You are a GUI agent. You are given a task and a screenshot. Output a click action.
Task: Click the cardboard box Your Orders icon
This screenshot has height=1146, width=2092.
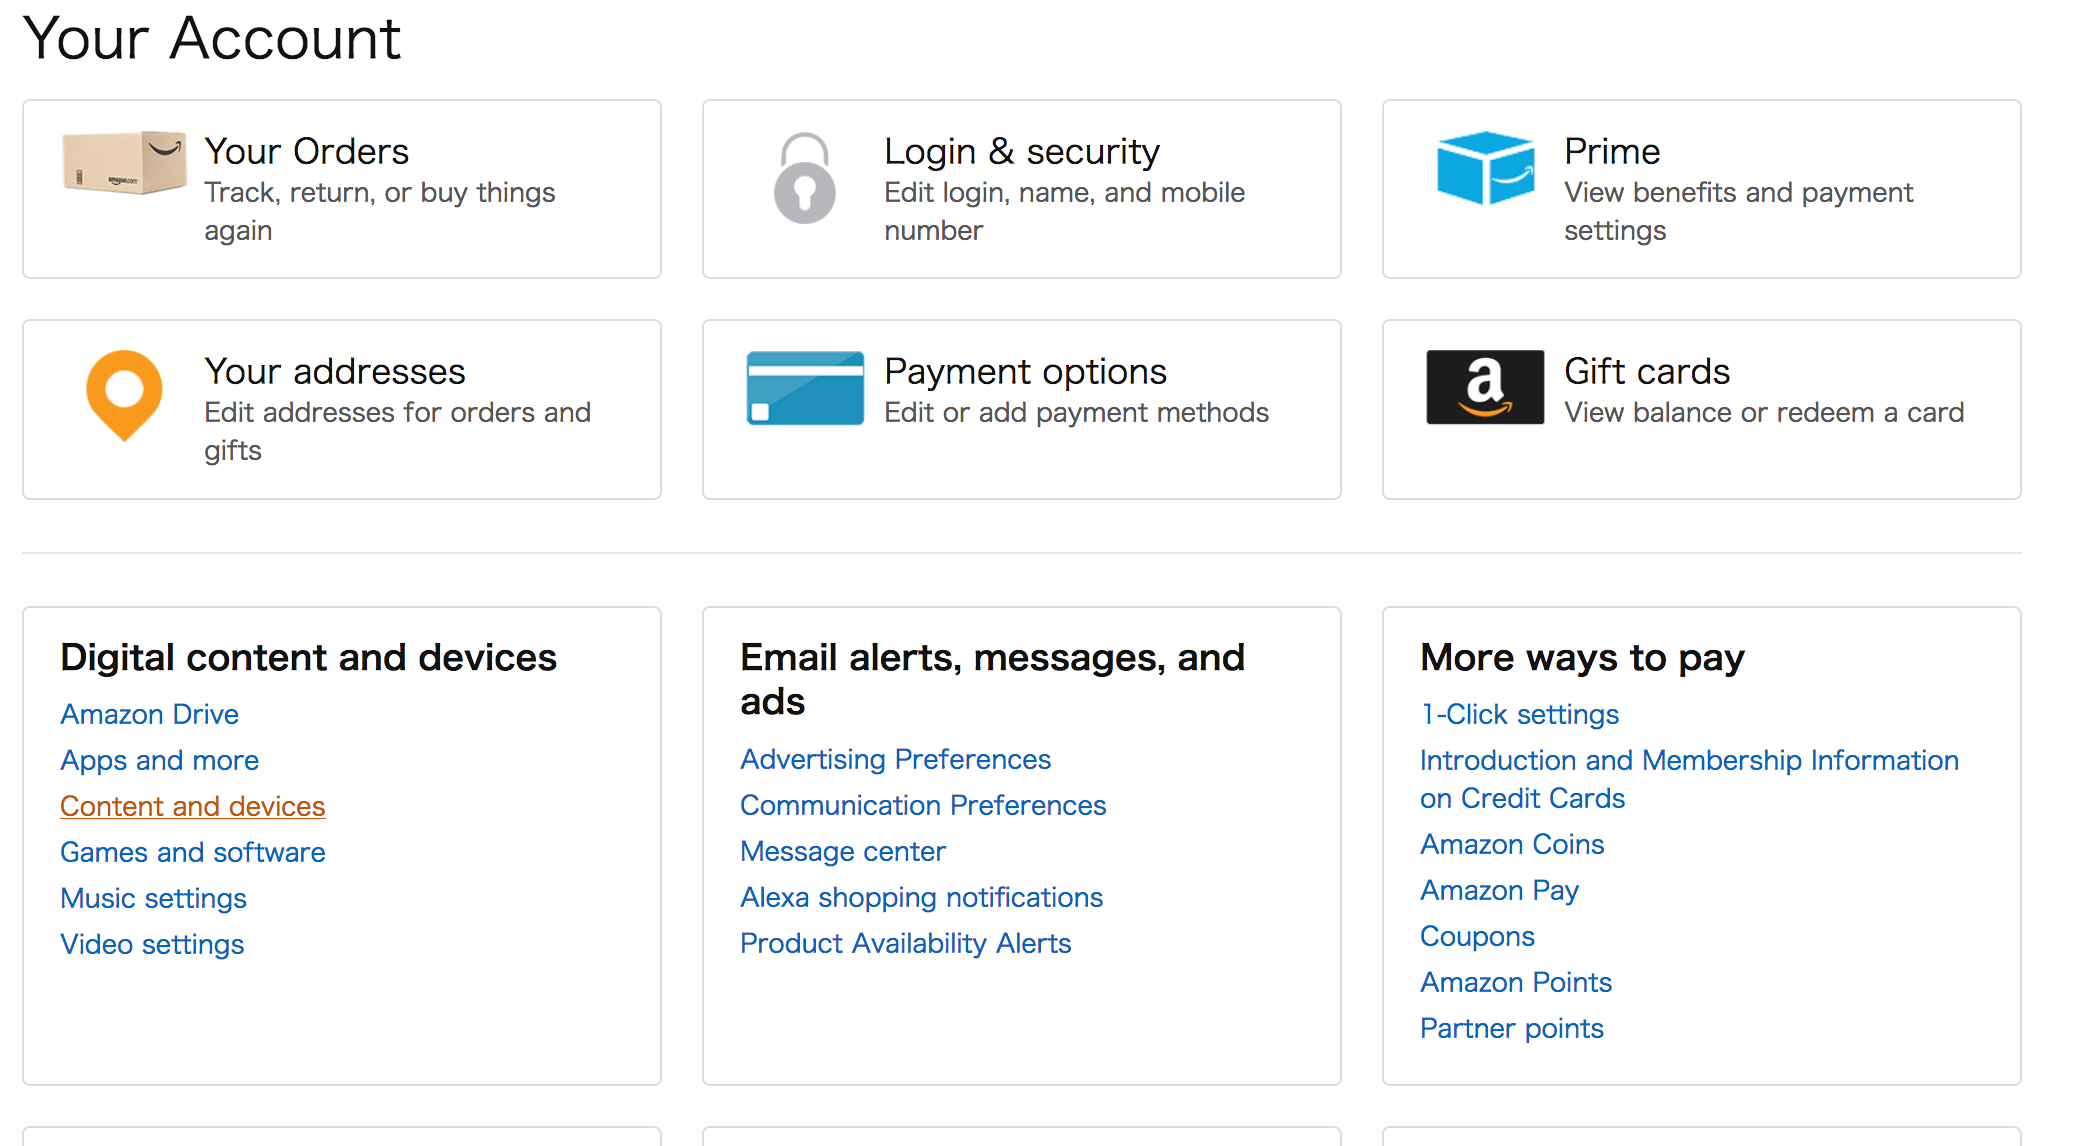pyautogui.click(x=124, y=162)
